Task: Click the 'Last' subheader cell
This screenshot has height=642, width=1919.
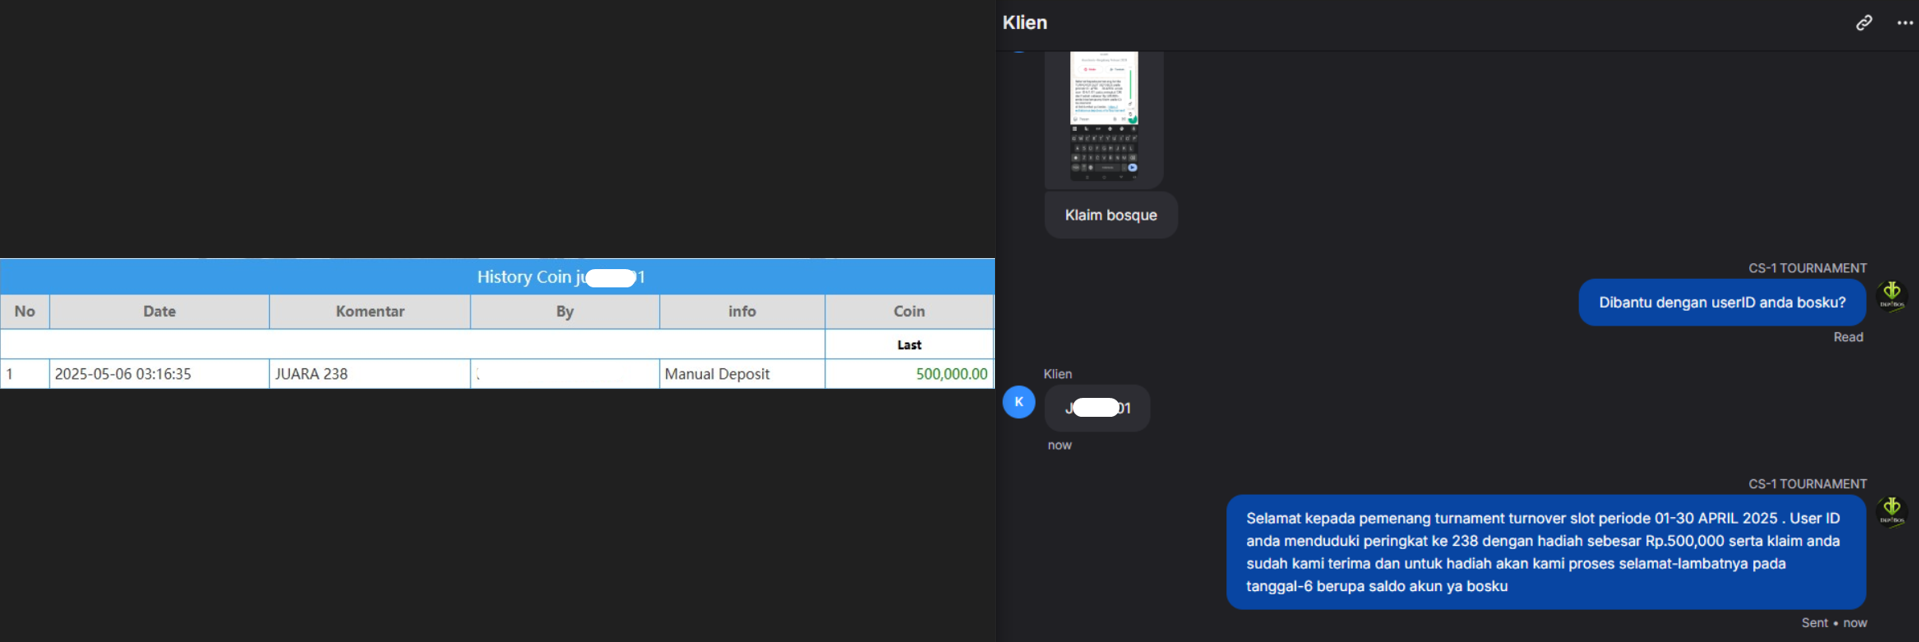Action: (x=909, y=344)
